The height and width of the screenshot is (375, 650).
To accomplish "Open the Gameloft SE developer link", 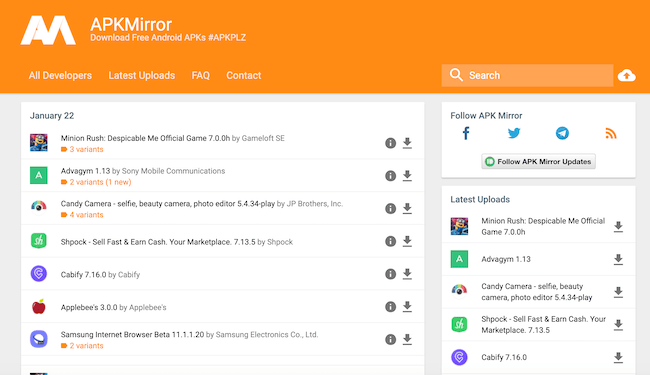I will click(263, 138).
